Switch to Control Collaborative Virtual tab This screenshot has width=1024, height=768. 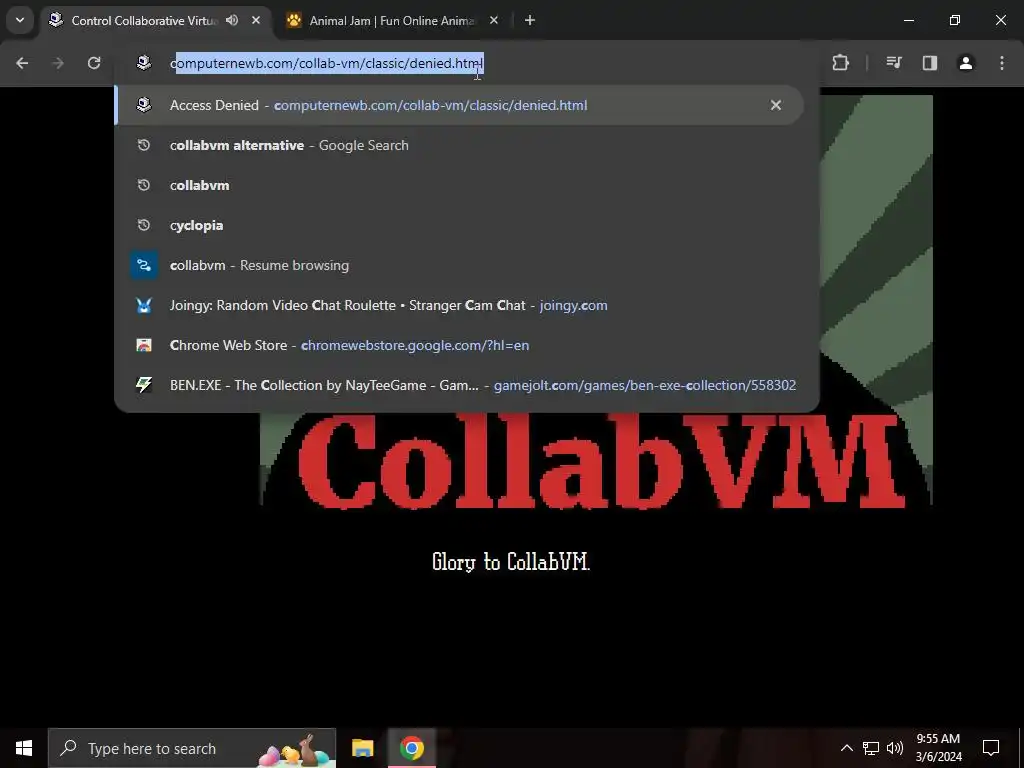(155, 20)
